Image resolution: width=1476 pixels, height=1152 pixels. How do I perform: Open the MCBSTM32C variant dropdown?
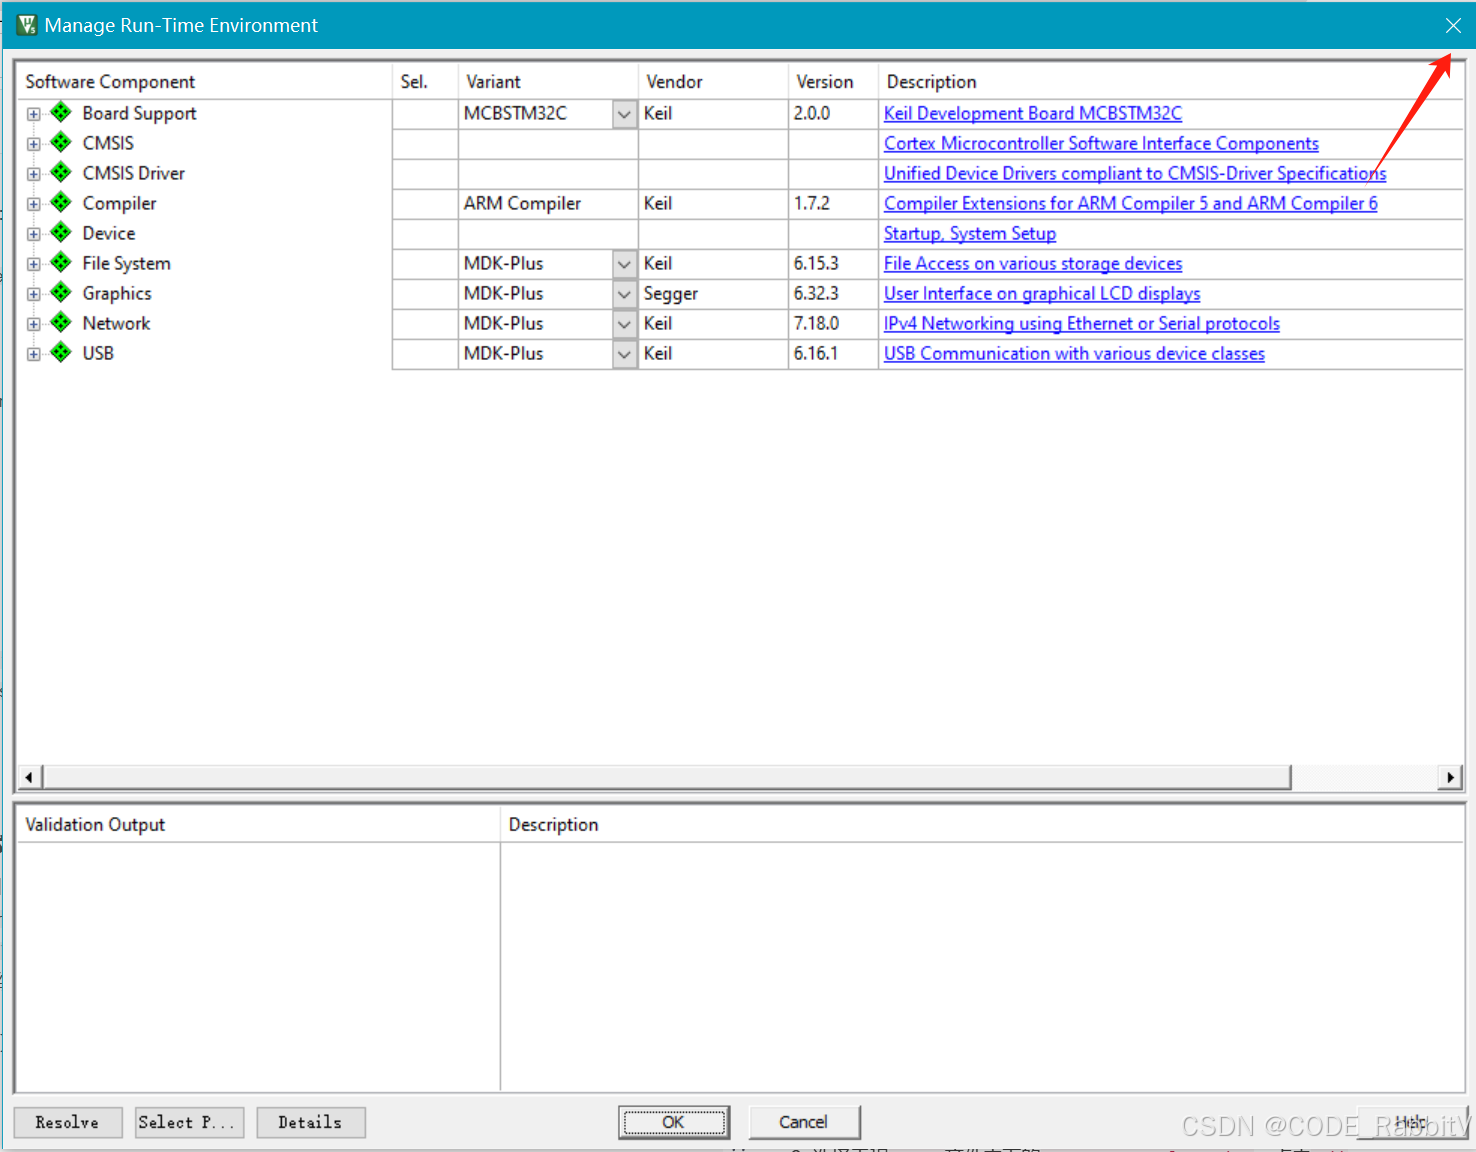(x=624, y=114)
